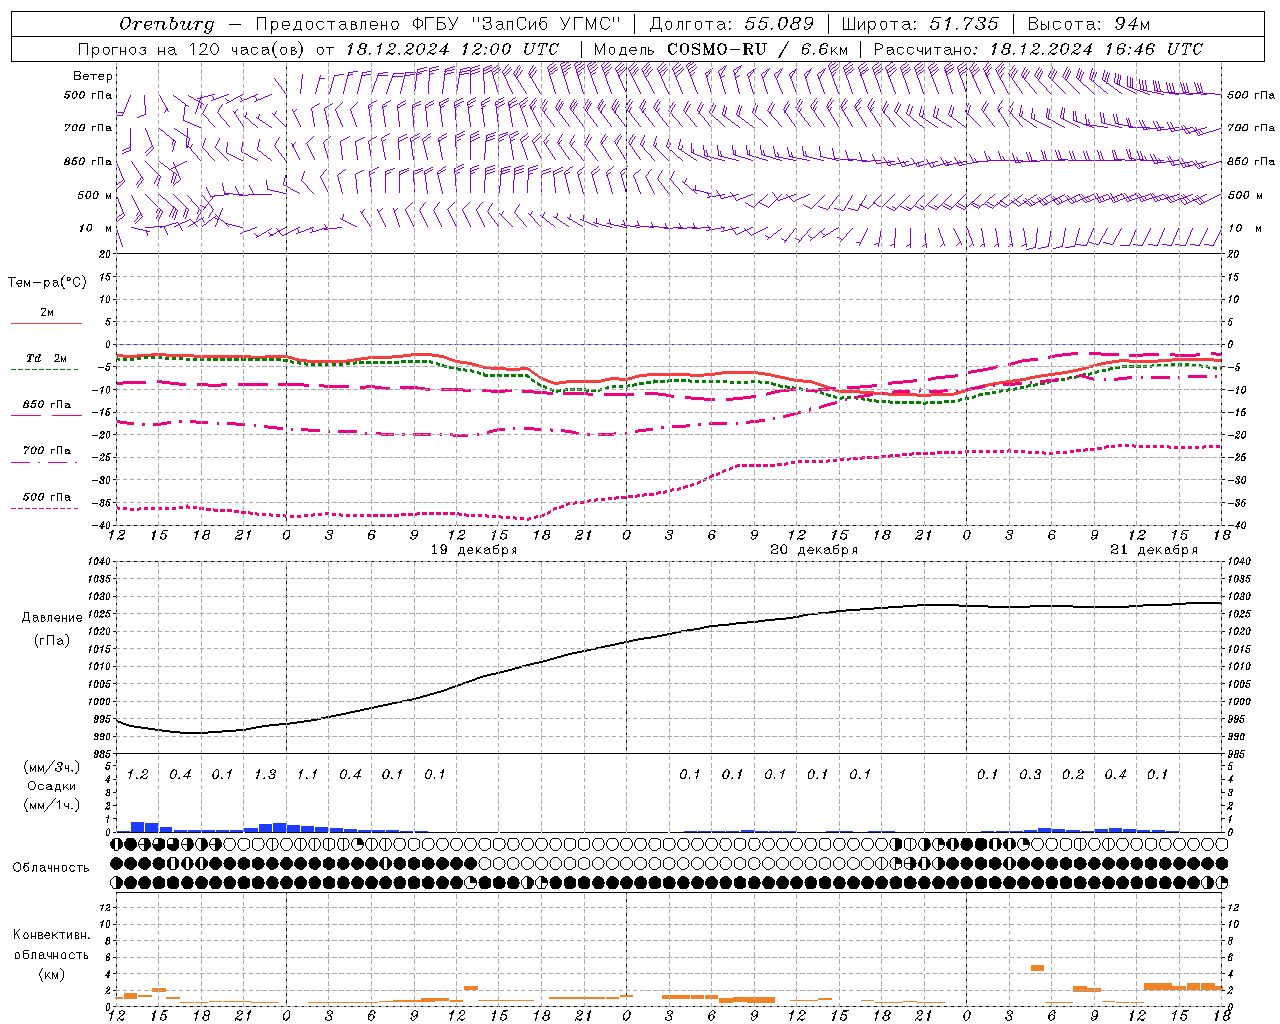Click the 0.3 precipitation value
1280x1024 pixels.
1030,774
